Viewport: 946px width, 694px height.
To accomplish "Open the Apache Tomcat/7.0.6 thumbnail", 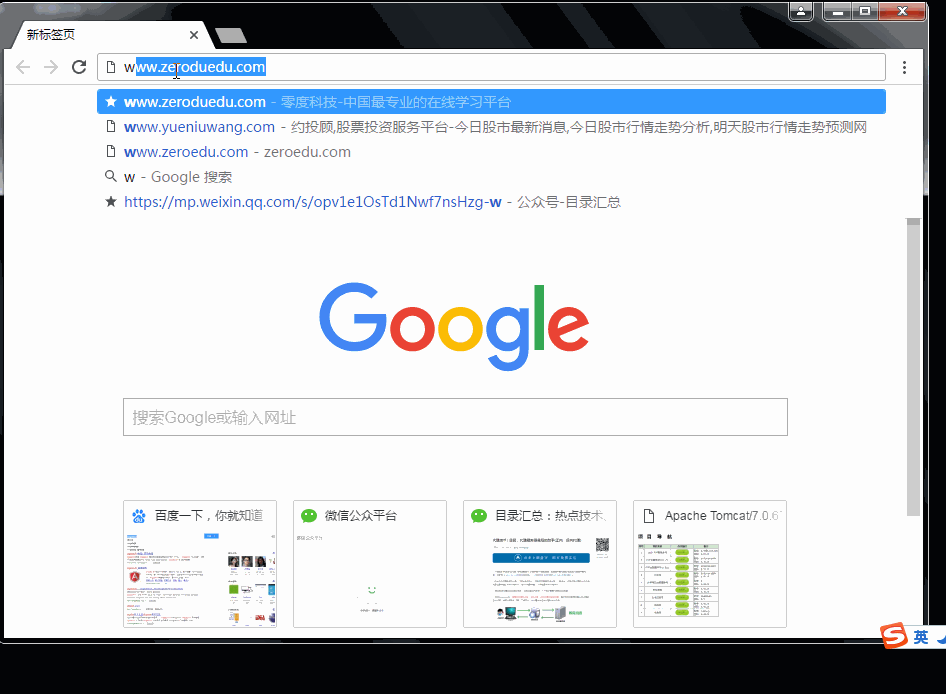I will pyautogui.click(x=710, y=564).
